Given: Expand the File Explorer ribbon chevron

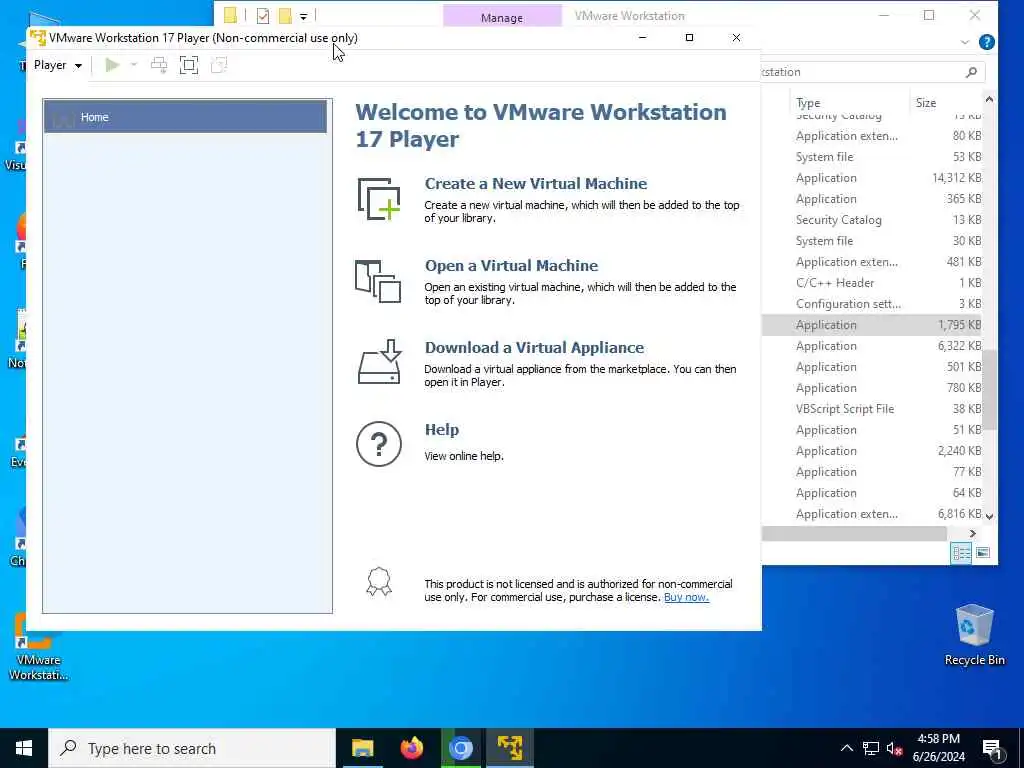Looking at the screenshot, I should pyautogui.click(x=965, y=42).
